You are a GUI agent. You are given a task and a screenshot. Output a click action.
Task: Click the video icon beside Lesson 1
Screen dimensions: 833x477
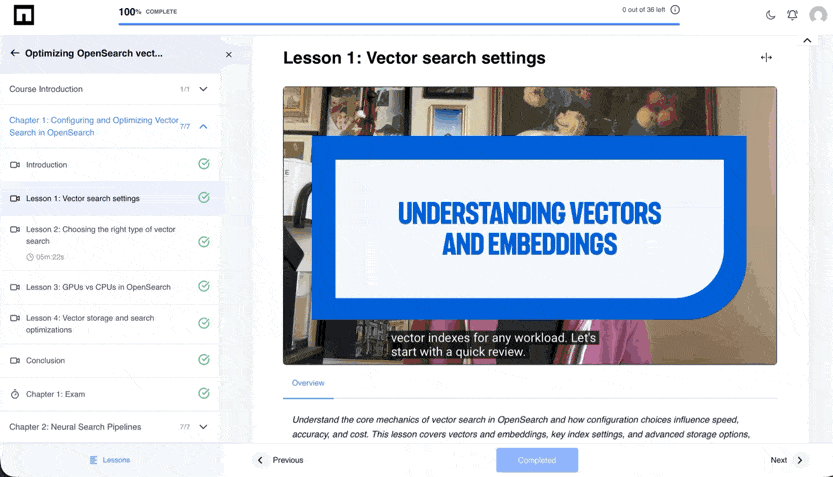[15, 198]
